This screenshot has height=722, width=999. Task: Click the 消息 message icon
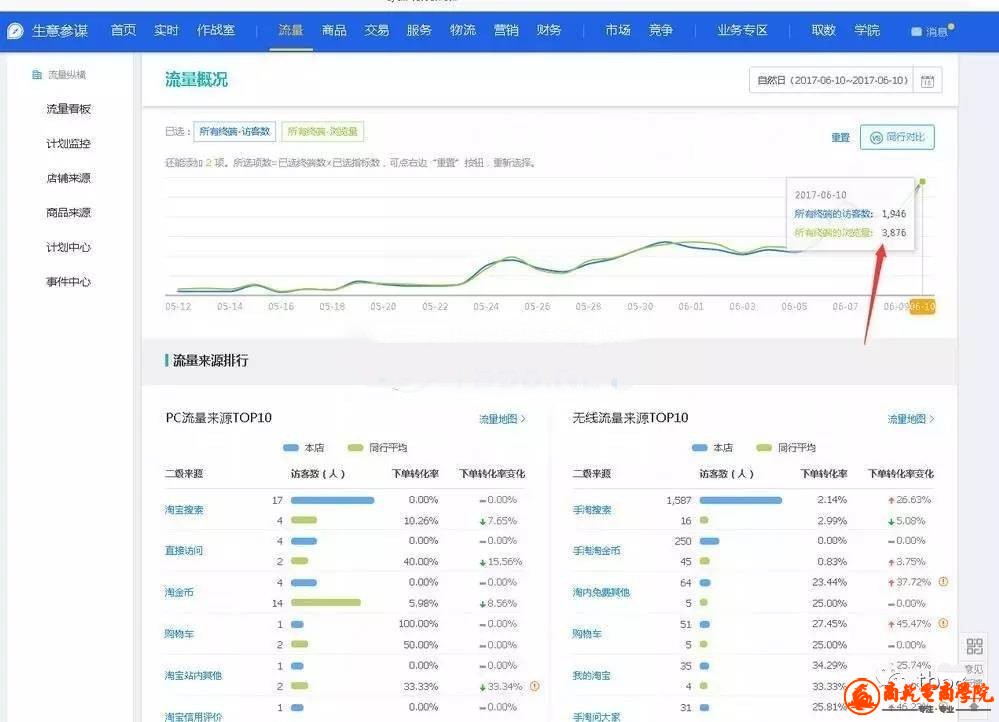point(916,31)
